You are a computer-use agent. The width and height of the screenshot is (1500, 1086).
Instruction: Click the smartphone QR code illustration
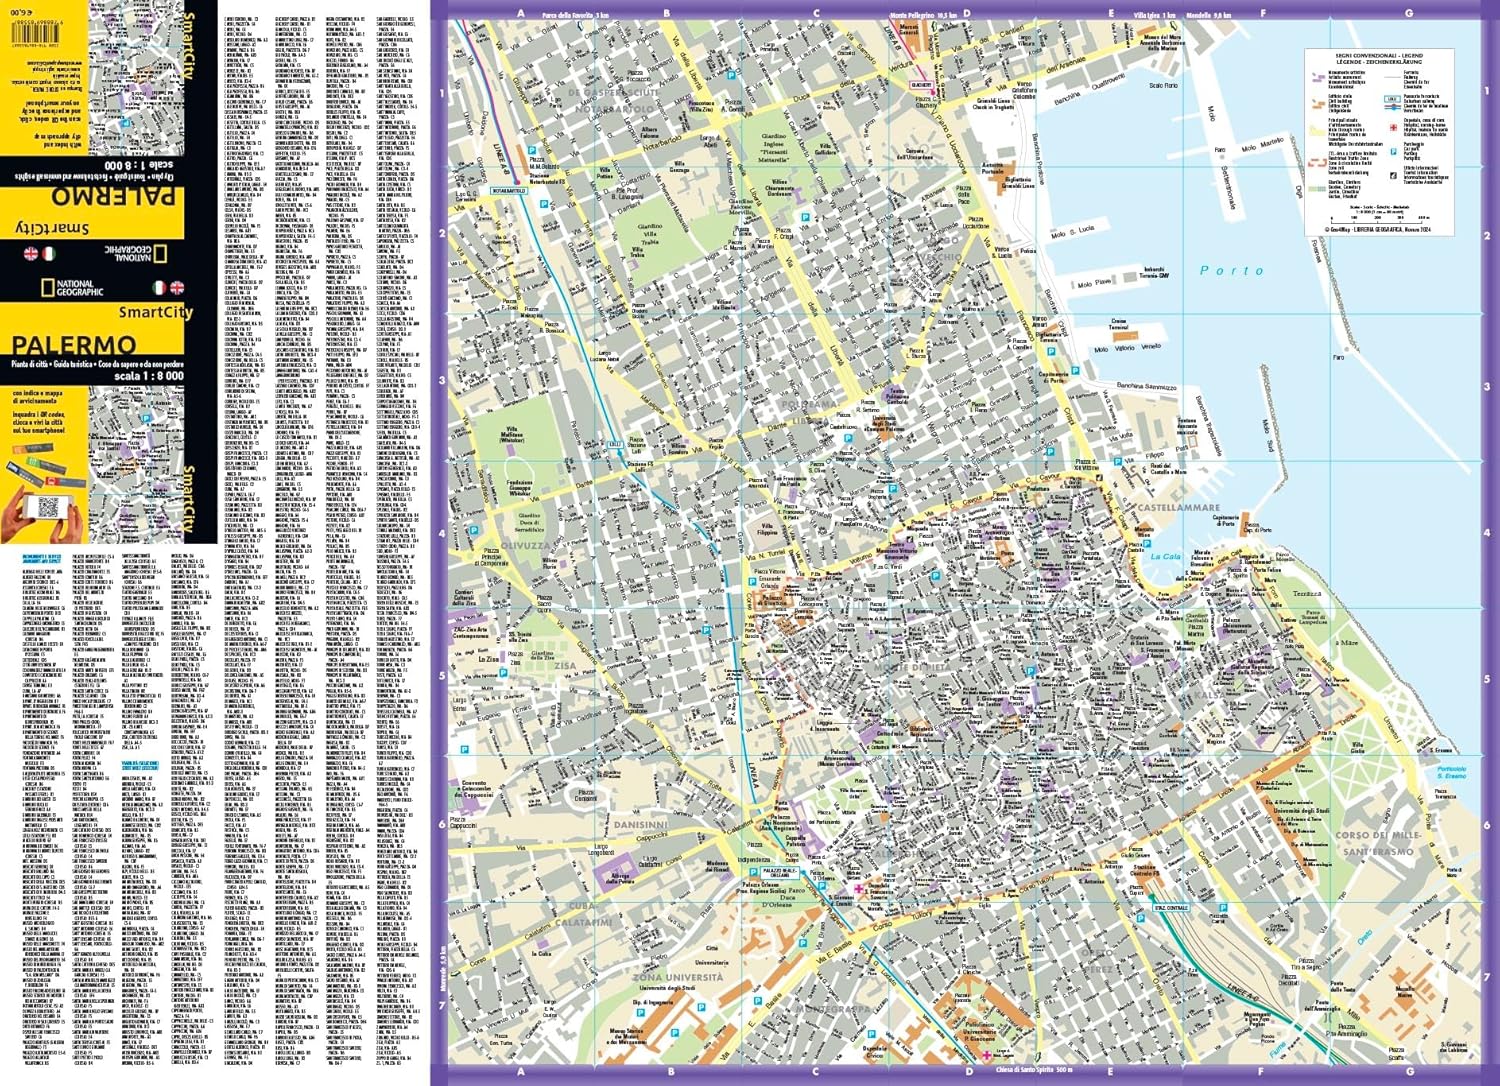coord(50,507)
